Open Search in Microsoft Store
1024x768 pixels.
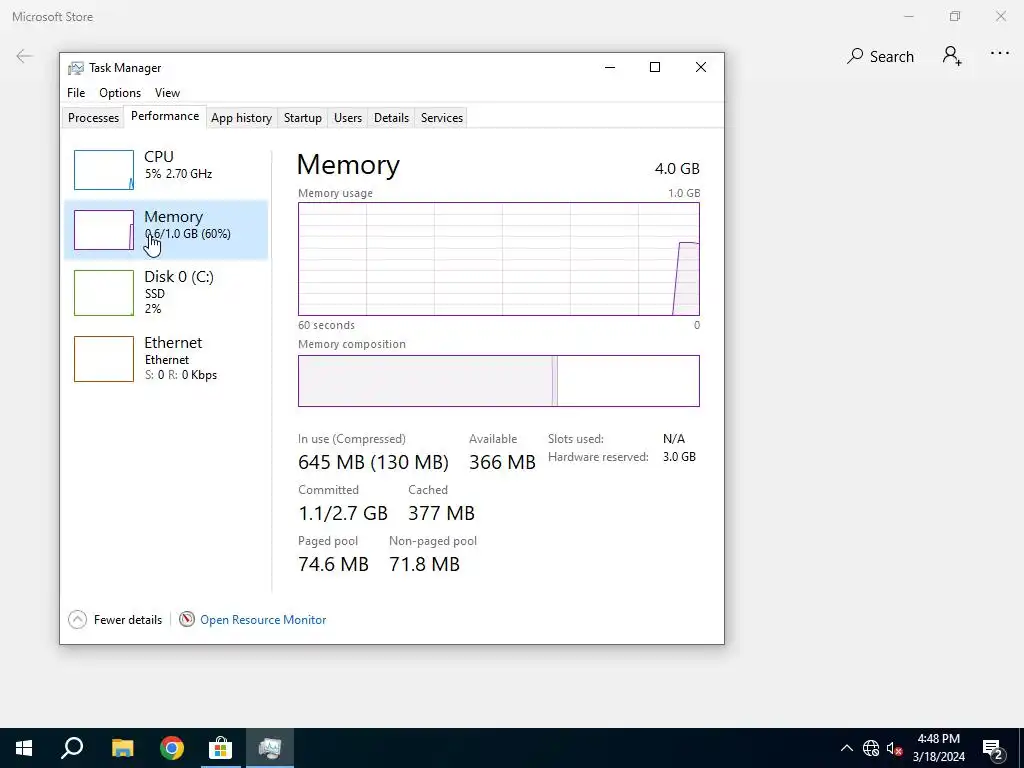tap(880, 57)
